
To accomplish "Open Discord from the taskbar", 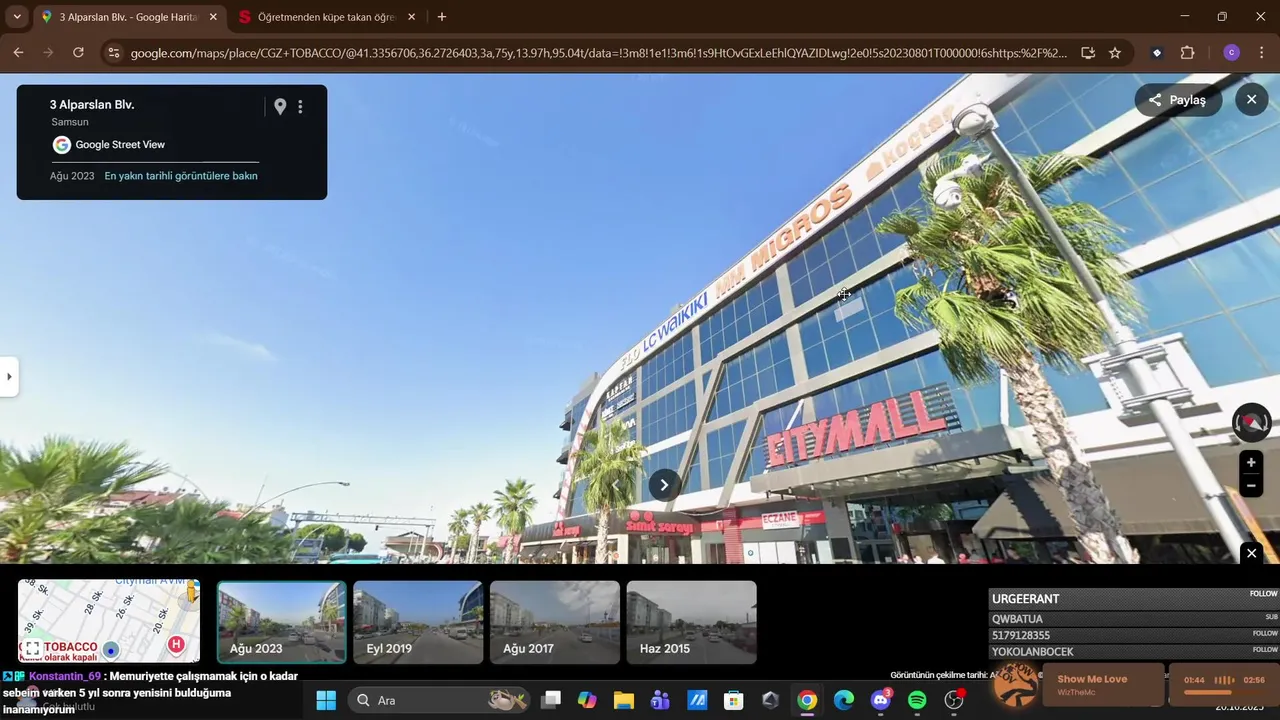I will [x=880, y=701].
